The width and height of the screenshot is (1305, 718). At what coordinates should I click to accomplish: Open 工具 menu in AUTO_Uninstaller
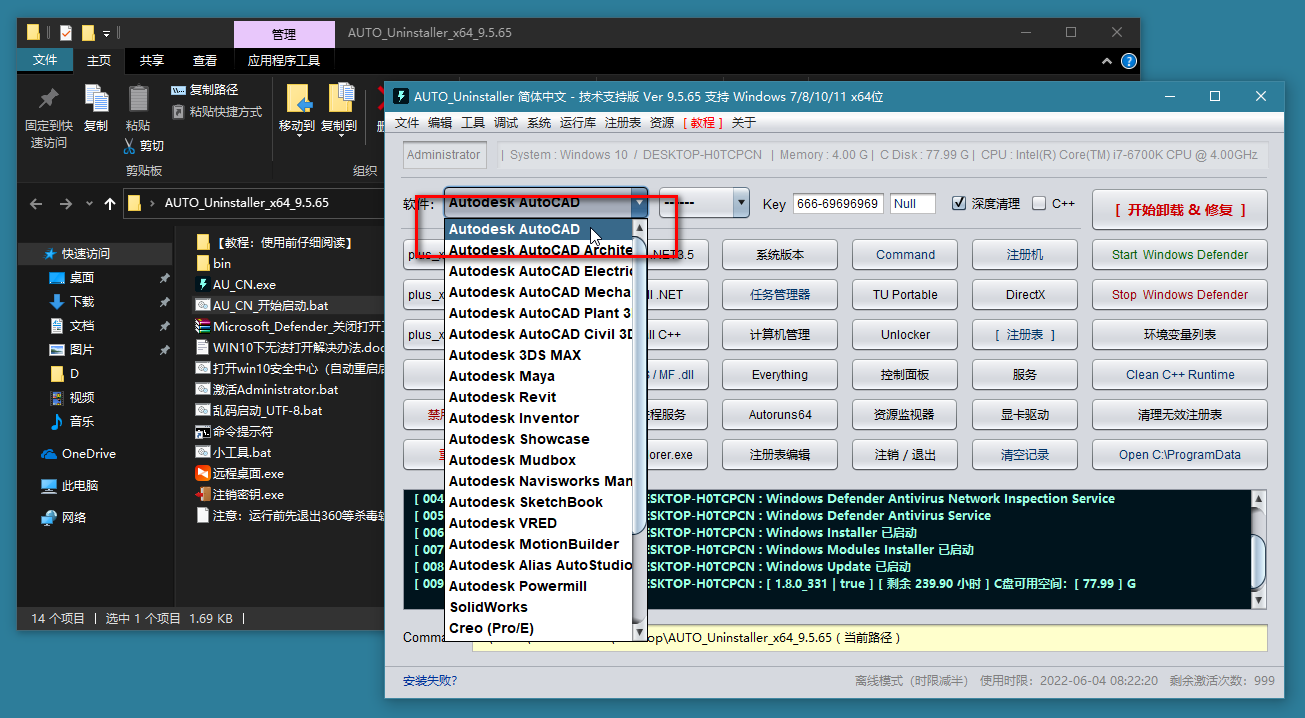coord(473,123)
